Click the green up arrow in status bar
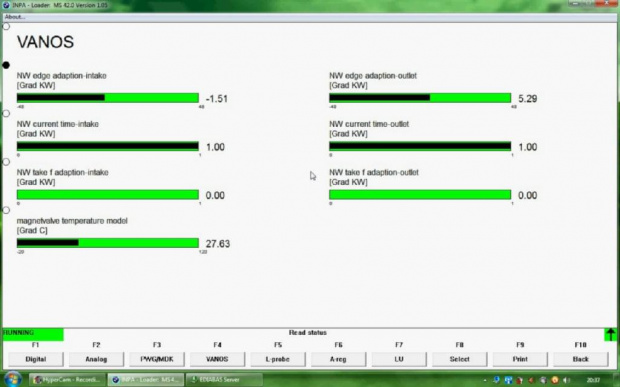Image resolution: width=620 pixels, height=387 pixels. tap(611, 334)
